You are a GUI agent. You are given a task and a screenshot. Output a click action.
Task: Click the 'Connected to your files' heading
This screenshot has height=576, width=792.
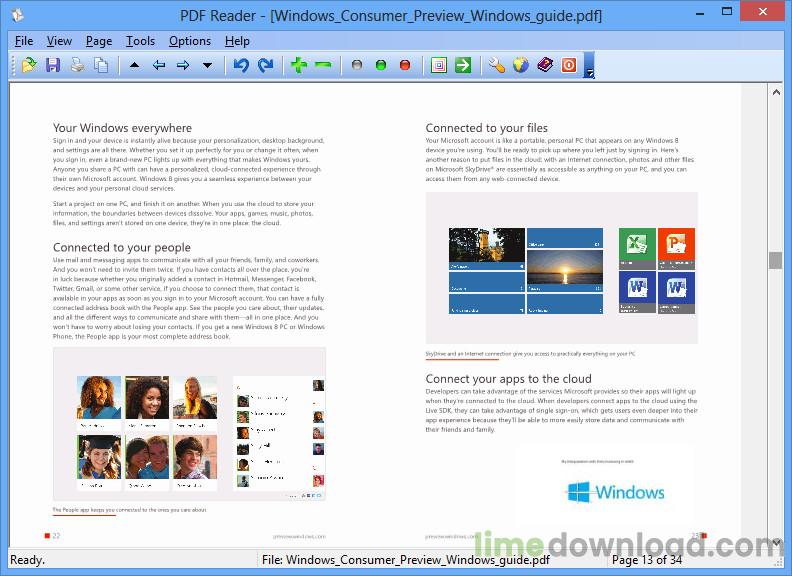486,128
